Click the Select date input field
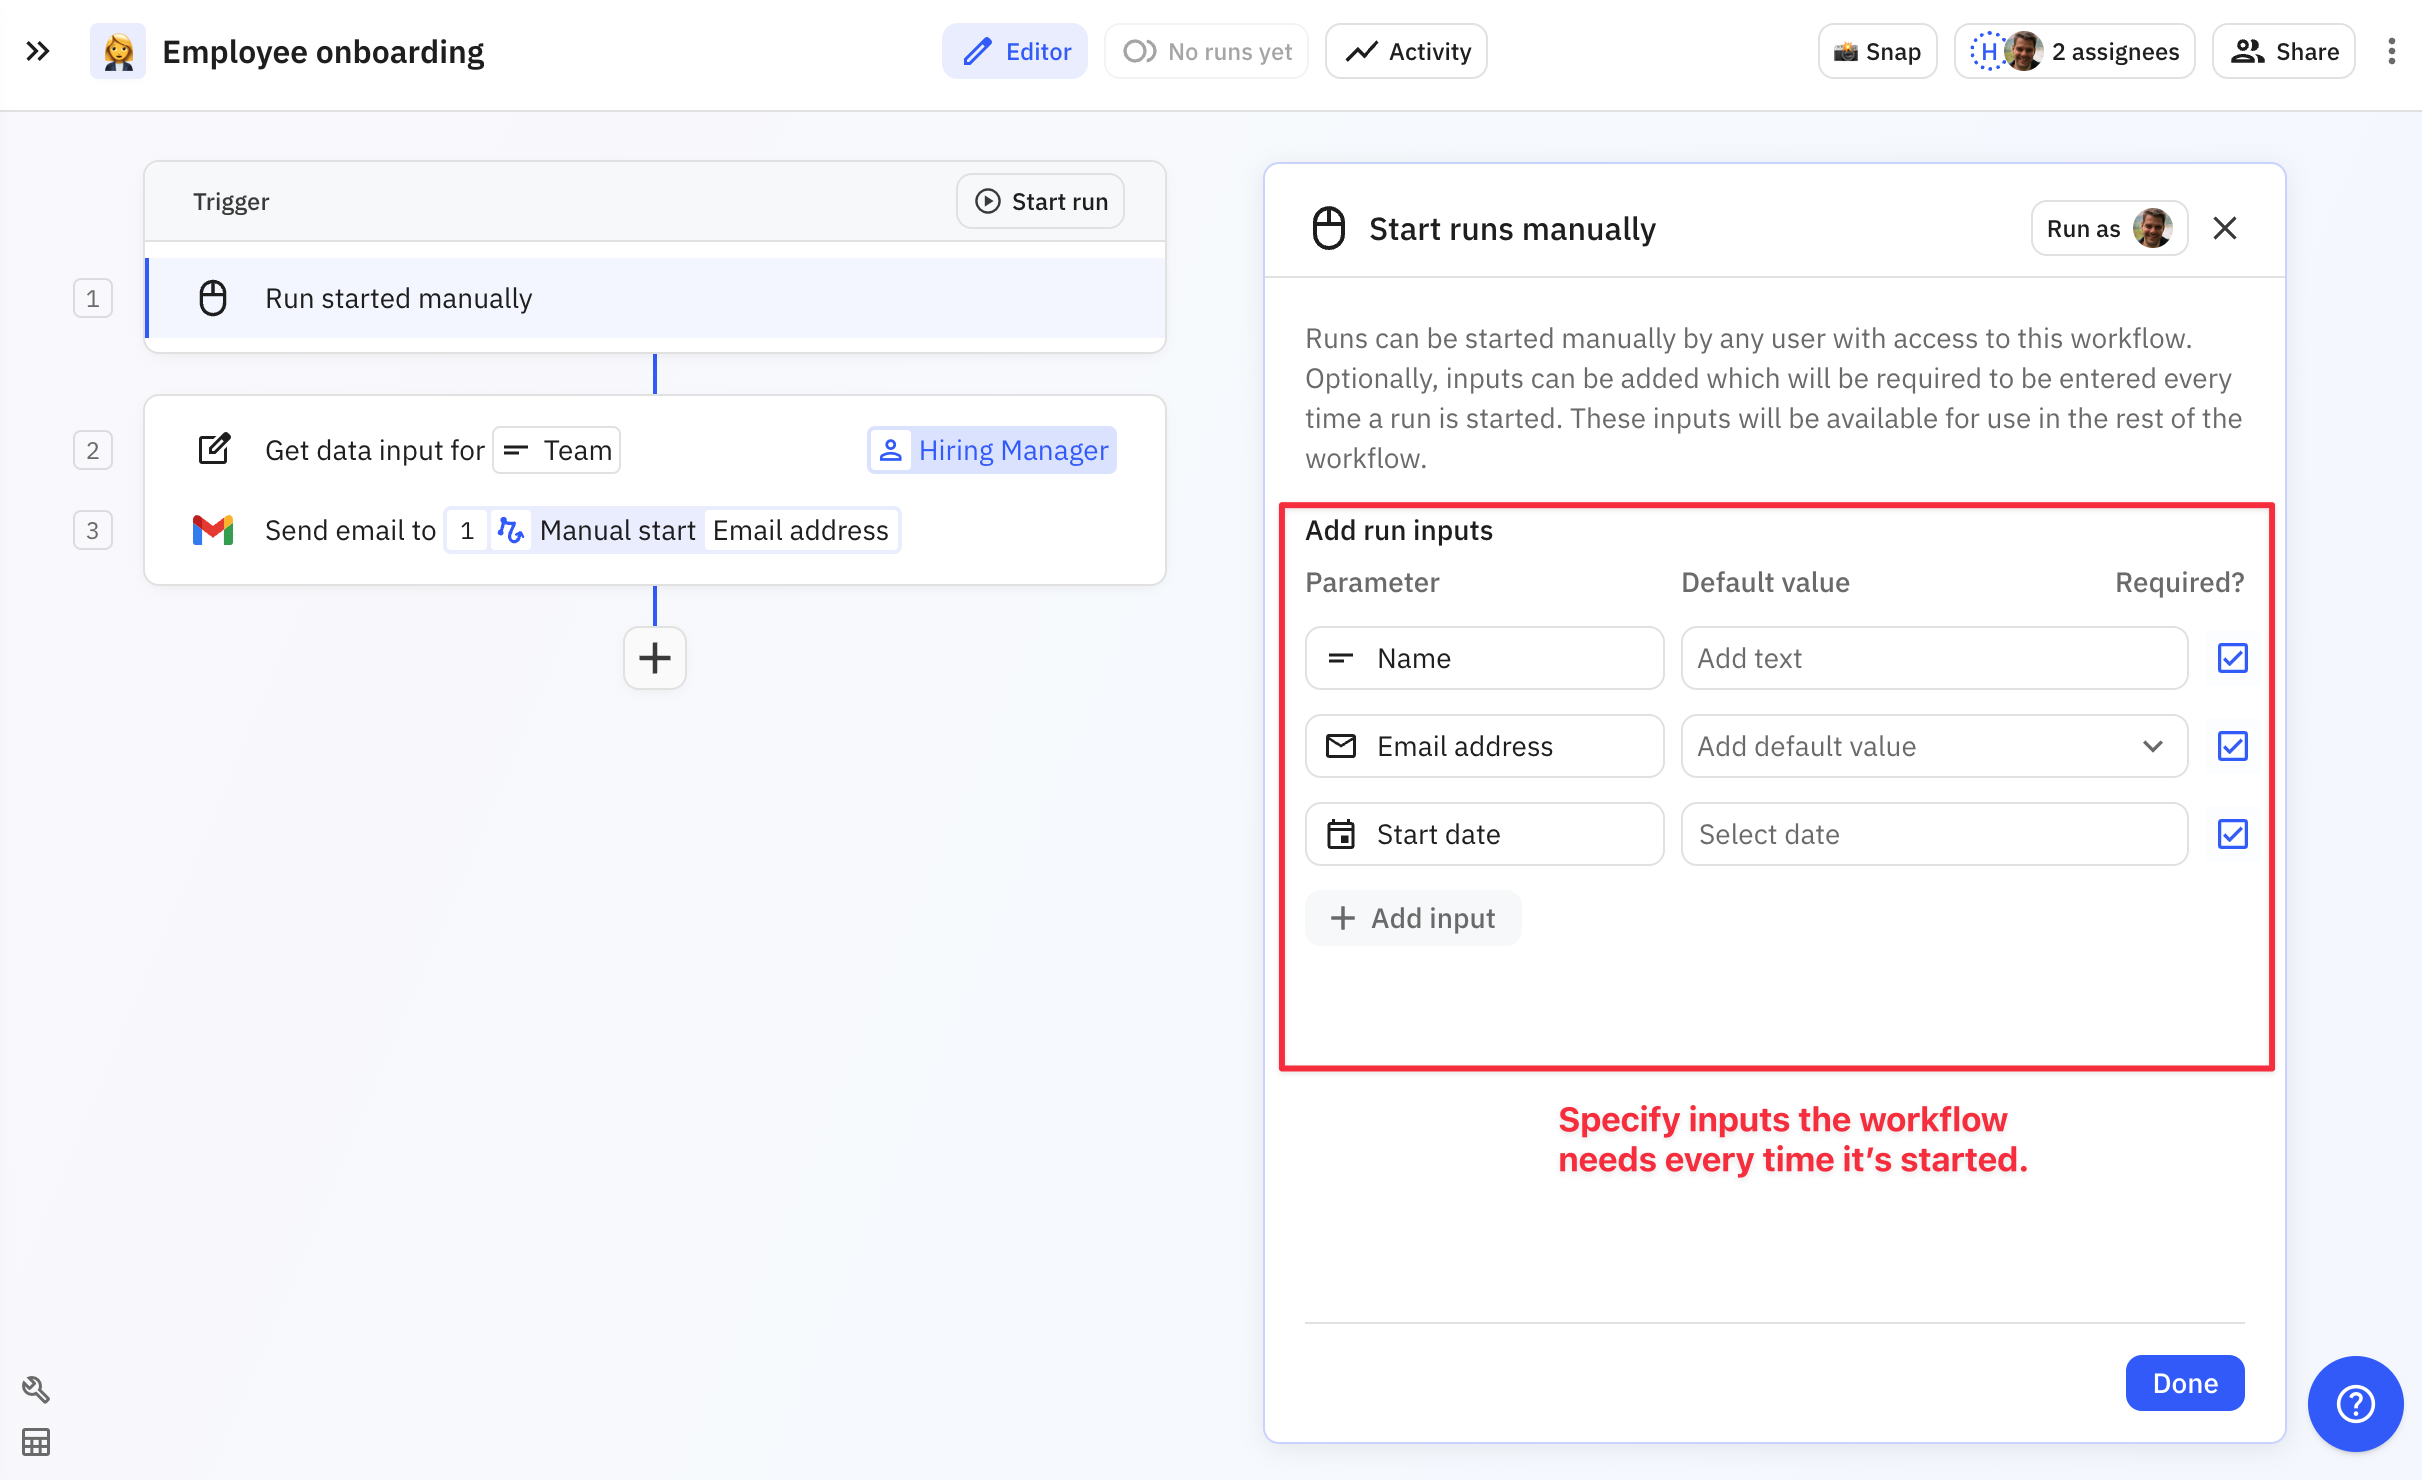The image size is (2422, 1480). click(x=1934, y=834)
